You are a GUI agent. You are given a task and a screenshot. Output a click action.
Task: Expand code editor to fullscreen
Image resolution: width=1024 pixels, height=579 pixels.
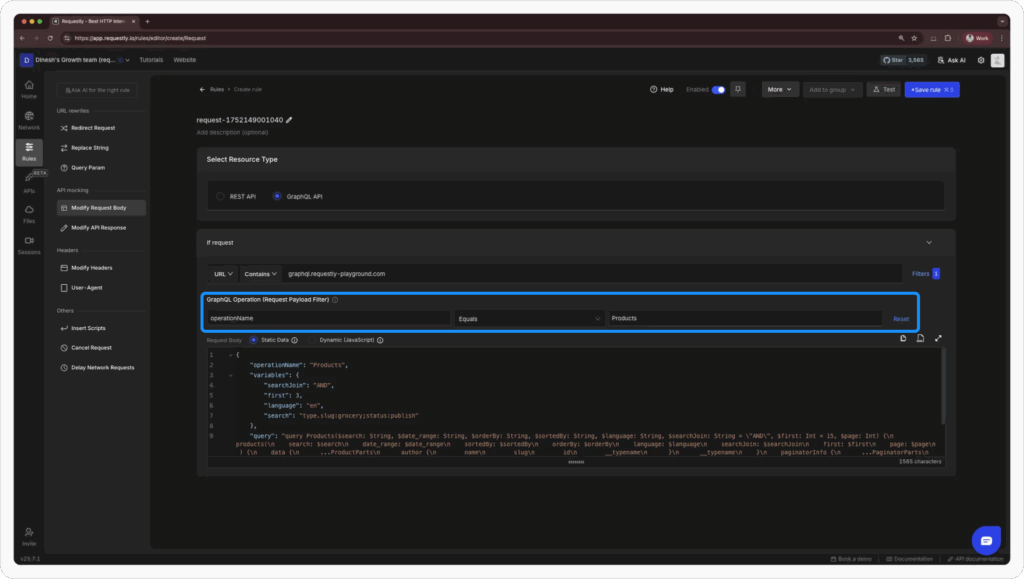pyautogui.click(x=938, y=338)
